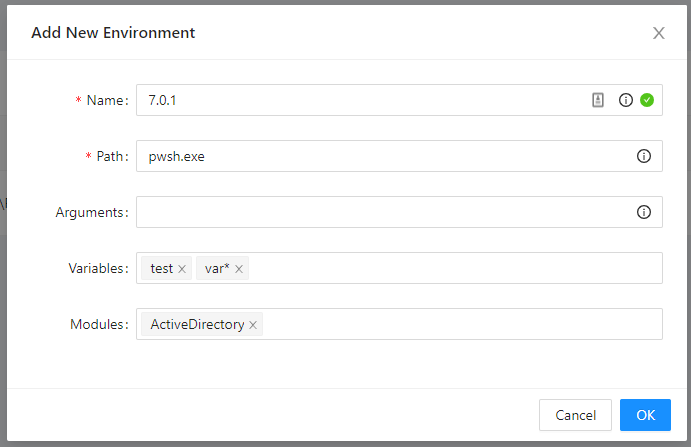Show info tooltip for the Arguments field
Viewport: 691px width, 447px height.
tap(643, 212)
